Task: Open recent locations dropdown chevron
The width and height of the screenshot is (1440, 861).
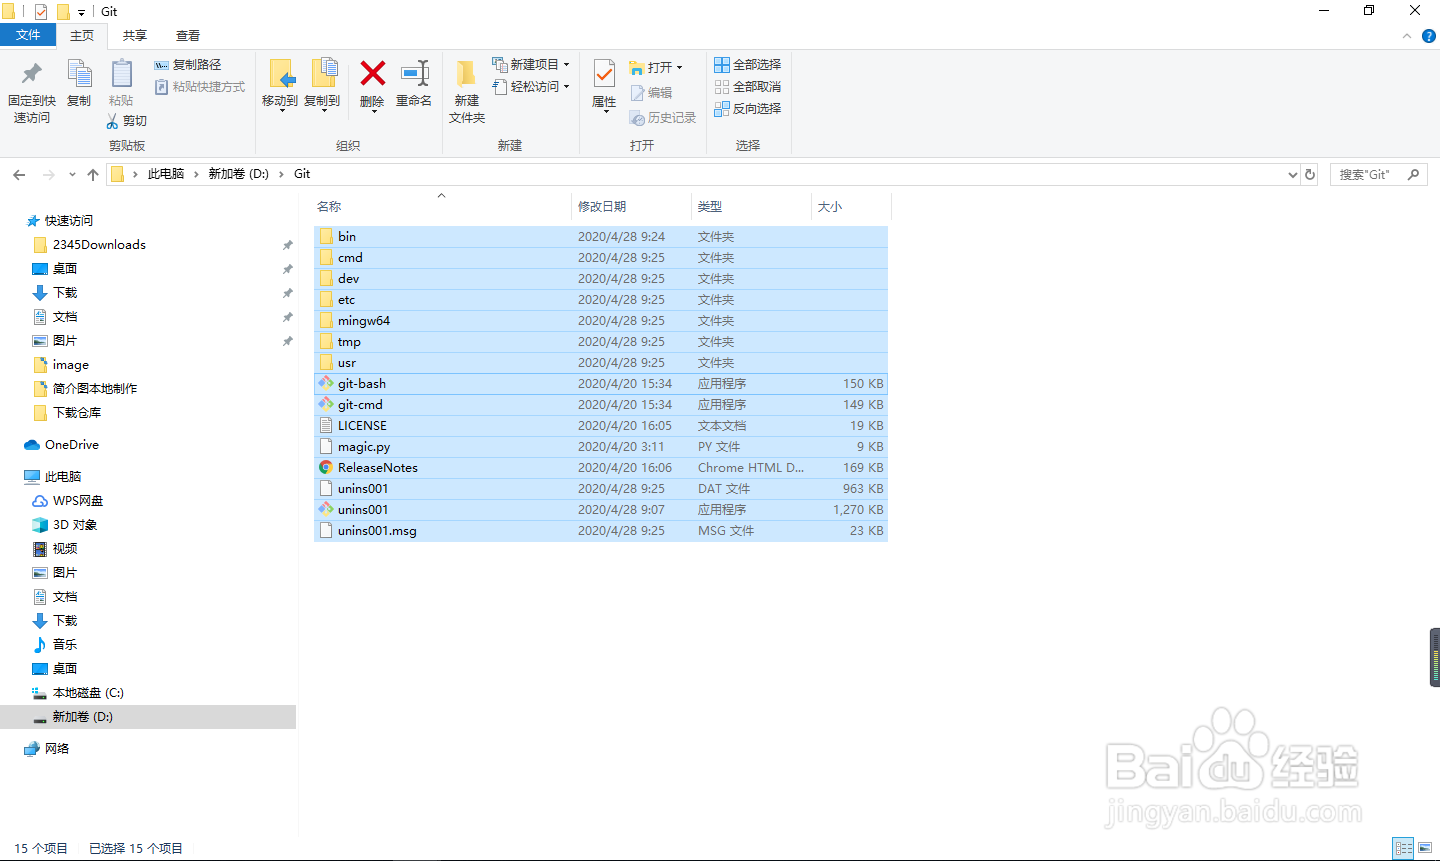Action: coord(72,174)
